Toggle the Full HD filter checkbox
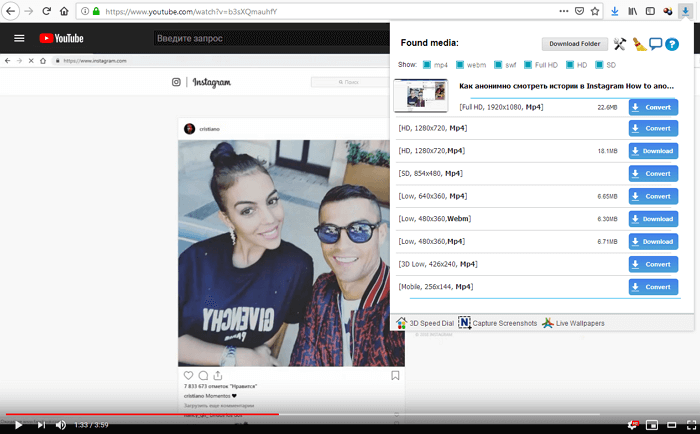700x434 pixels. [x=527, y=65]
